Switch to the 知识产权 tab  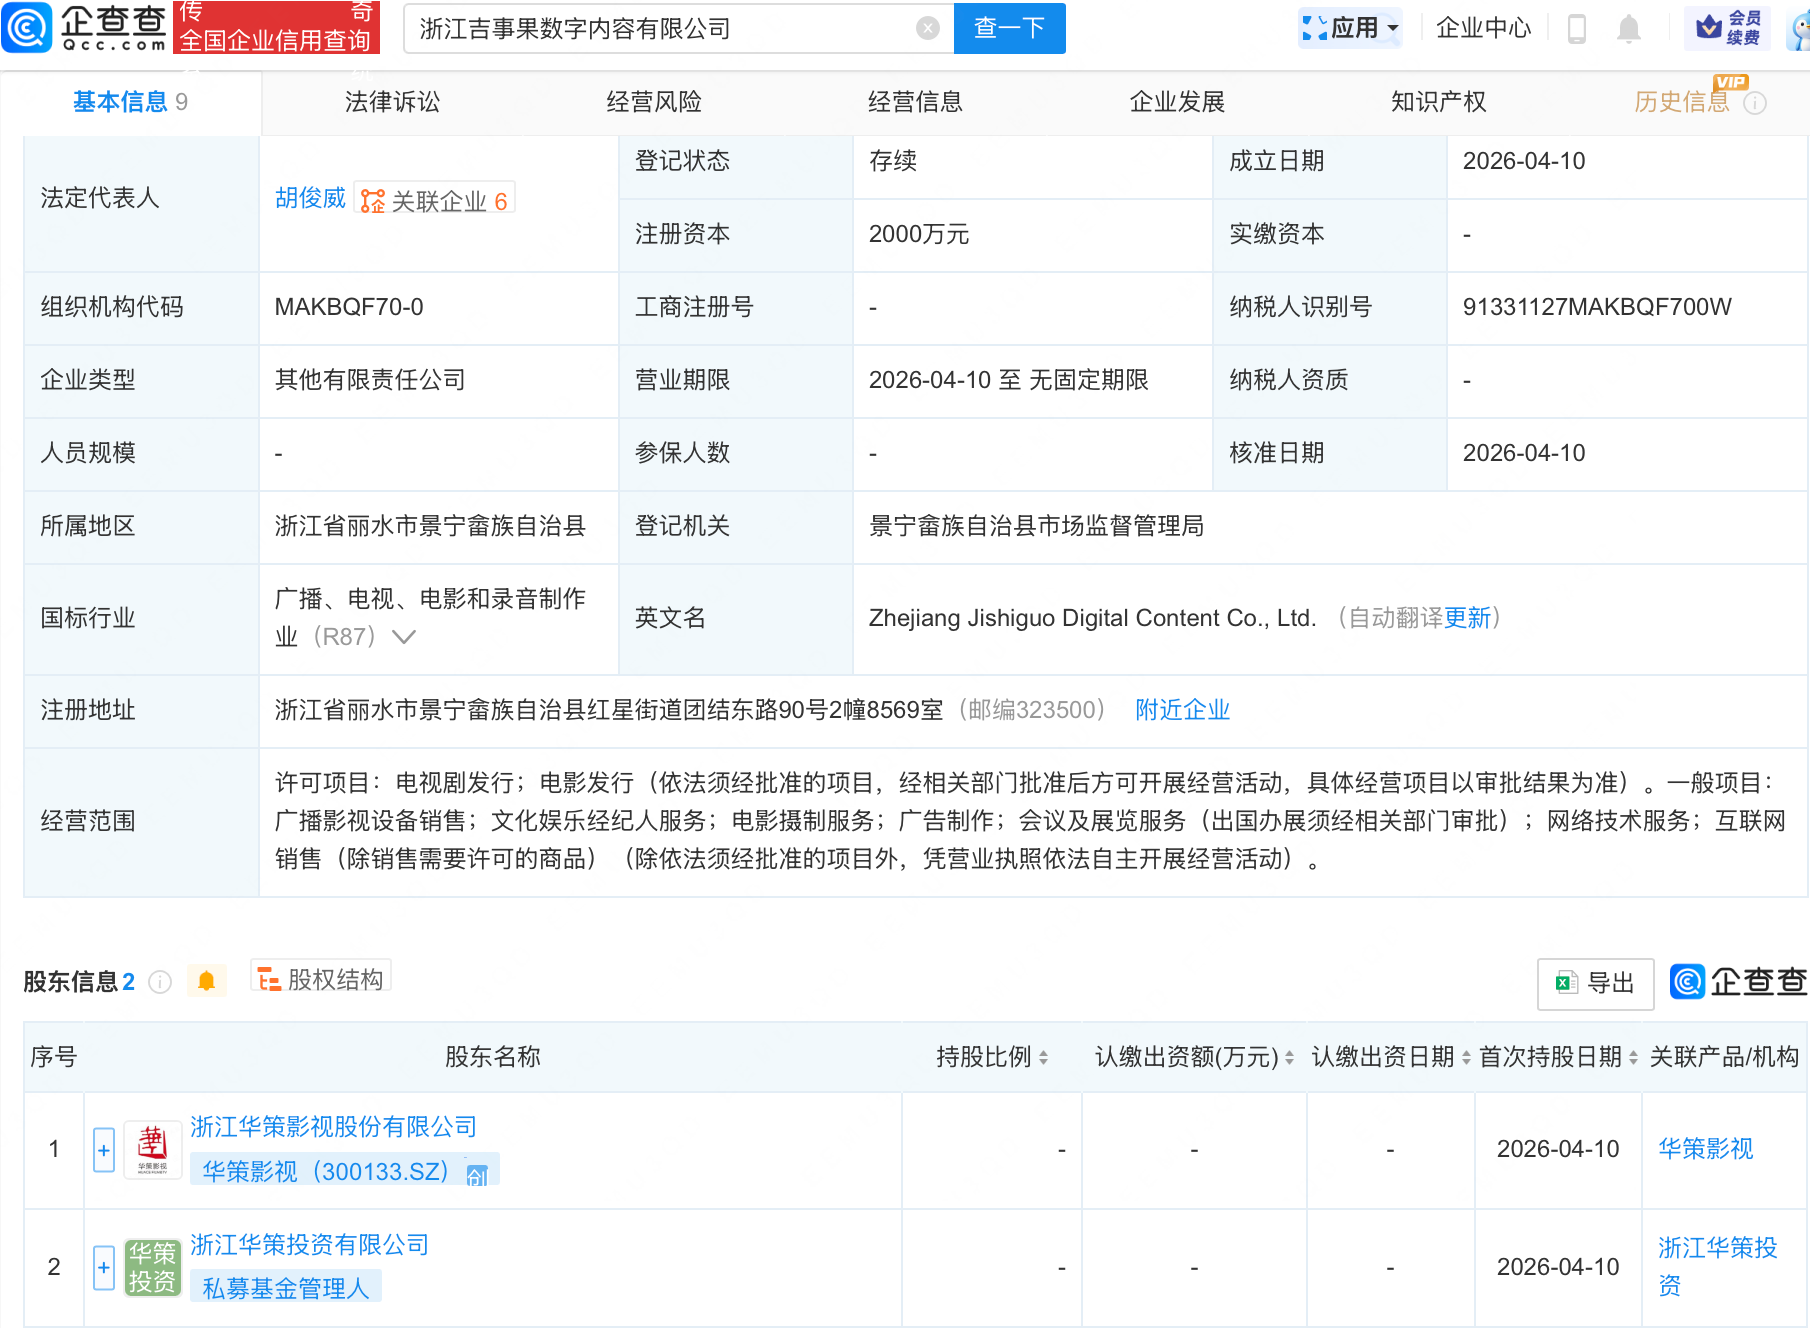tap(1438, 102)
